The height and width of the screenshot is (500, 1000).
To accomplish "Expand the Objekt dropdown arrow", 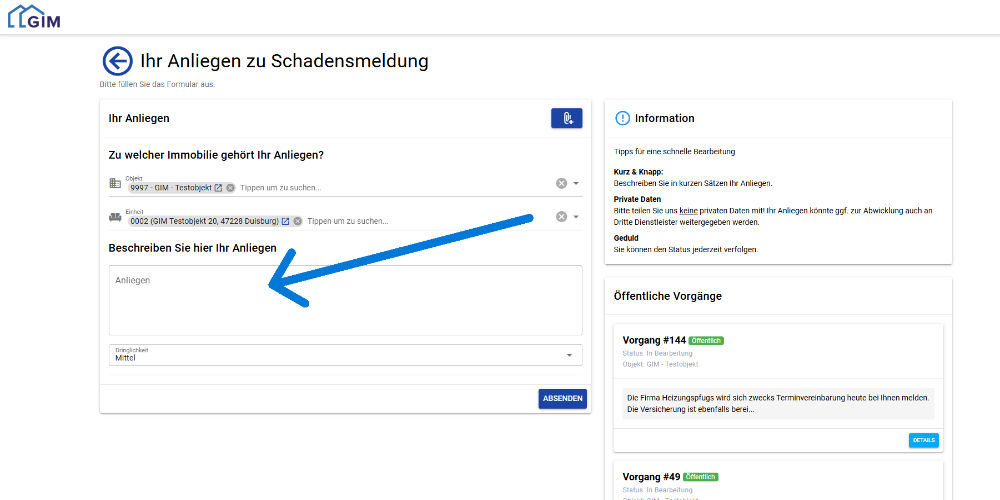I will pyautogui.click(x=576, y=183).
